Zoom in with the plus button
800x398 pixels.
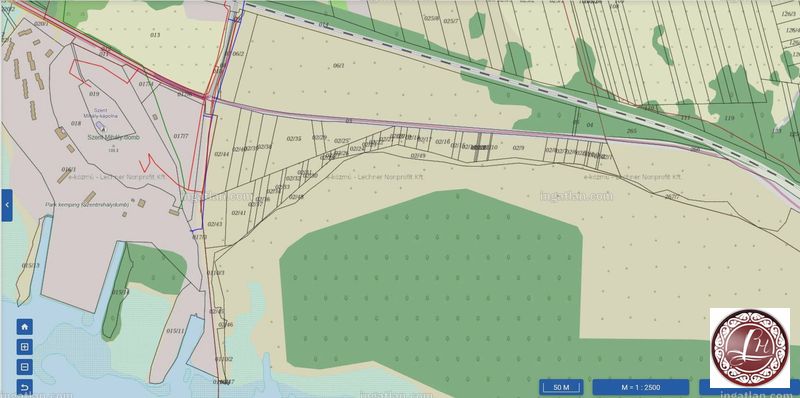(24, 347)
